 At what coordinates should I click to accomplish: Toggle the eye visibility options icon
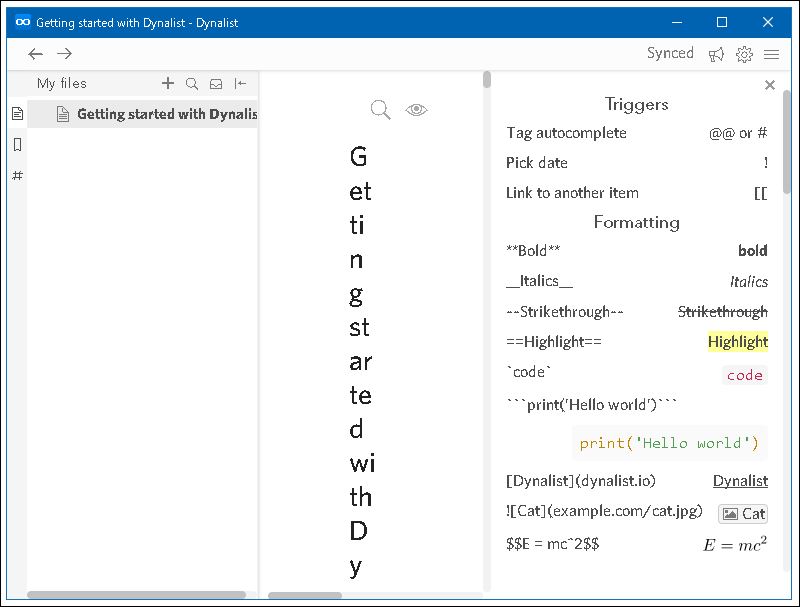point(416,110)
